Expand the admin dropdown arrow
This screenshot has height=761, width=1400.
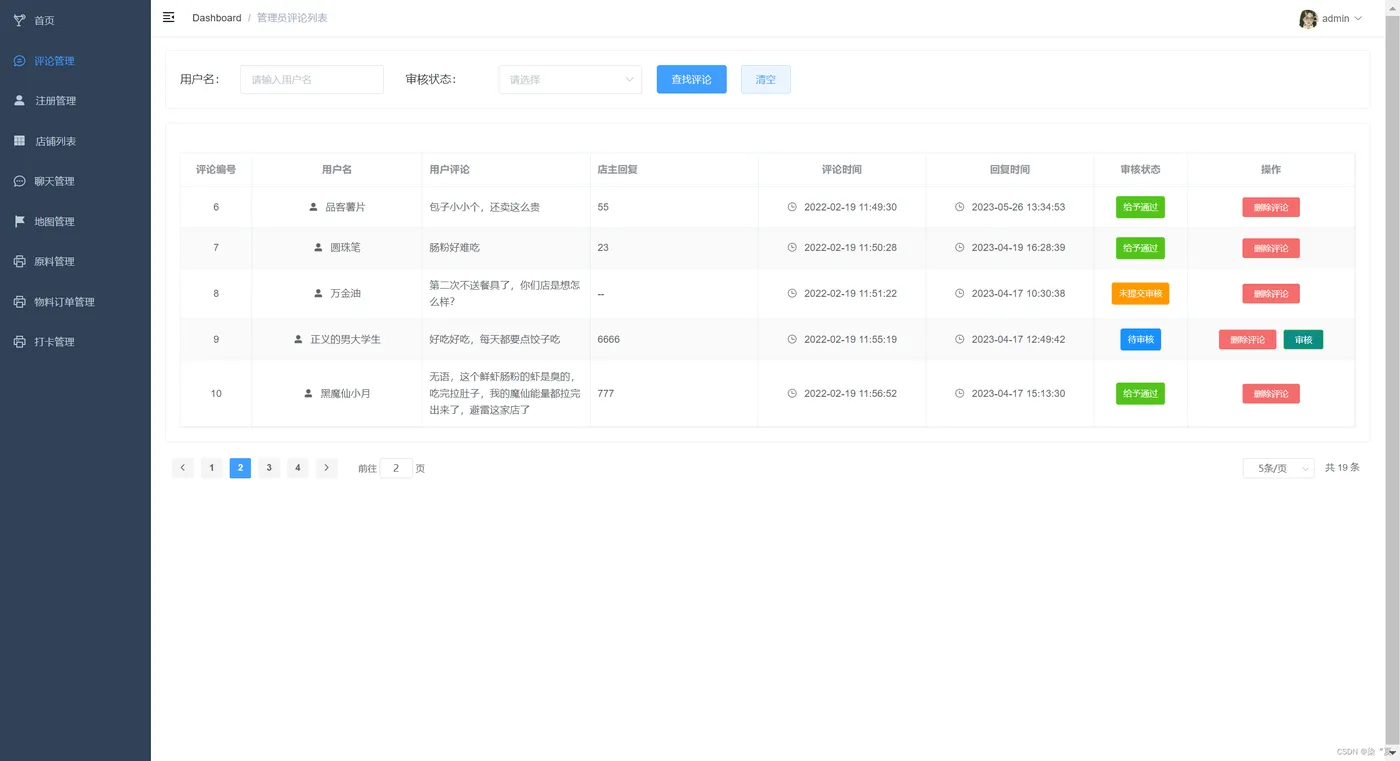(1357, 19)
